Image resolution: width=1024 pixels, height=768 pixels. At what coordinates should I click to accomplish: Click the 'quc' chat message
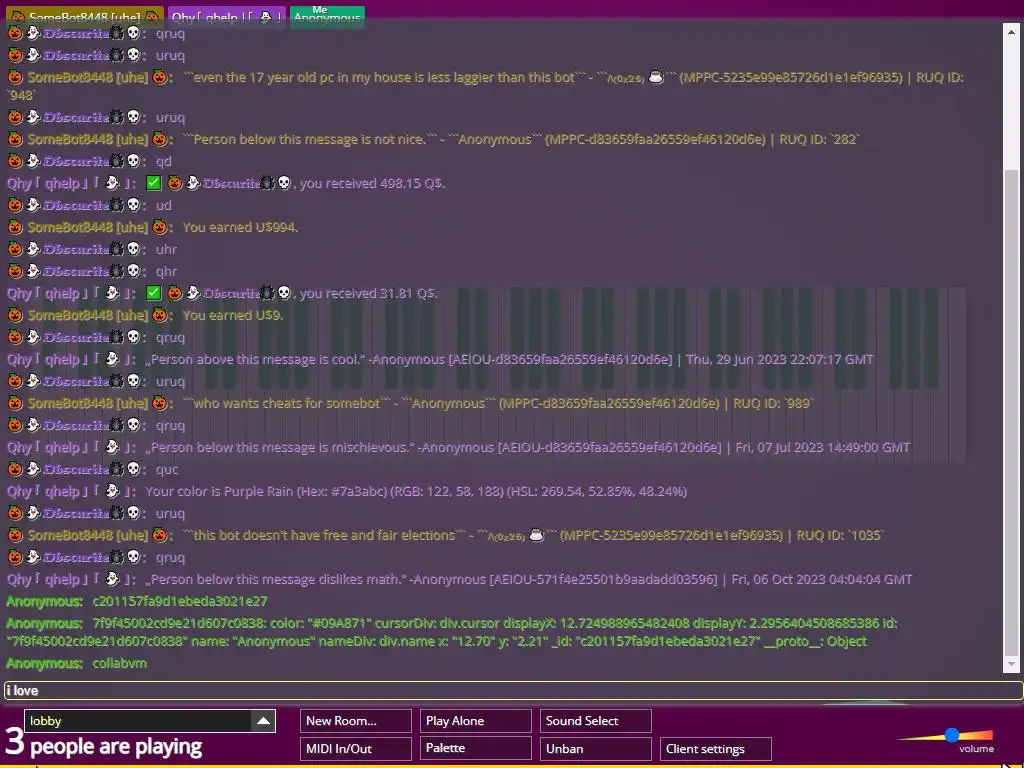[x=167, y=469]
